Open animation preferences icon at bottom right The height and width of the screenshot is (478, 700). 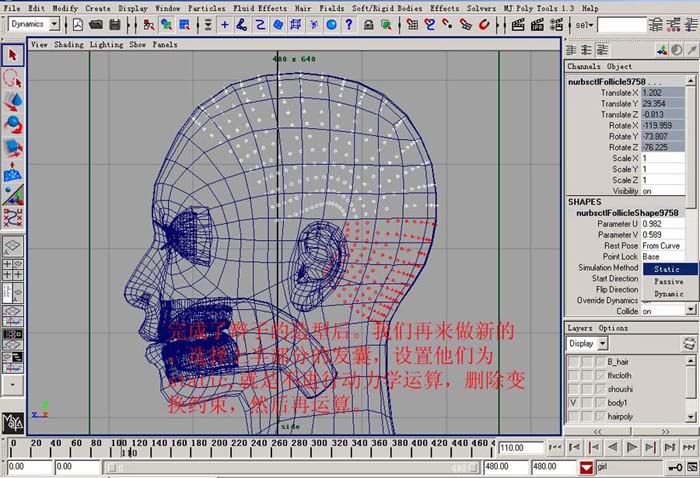click(692, 467)
